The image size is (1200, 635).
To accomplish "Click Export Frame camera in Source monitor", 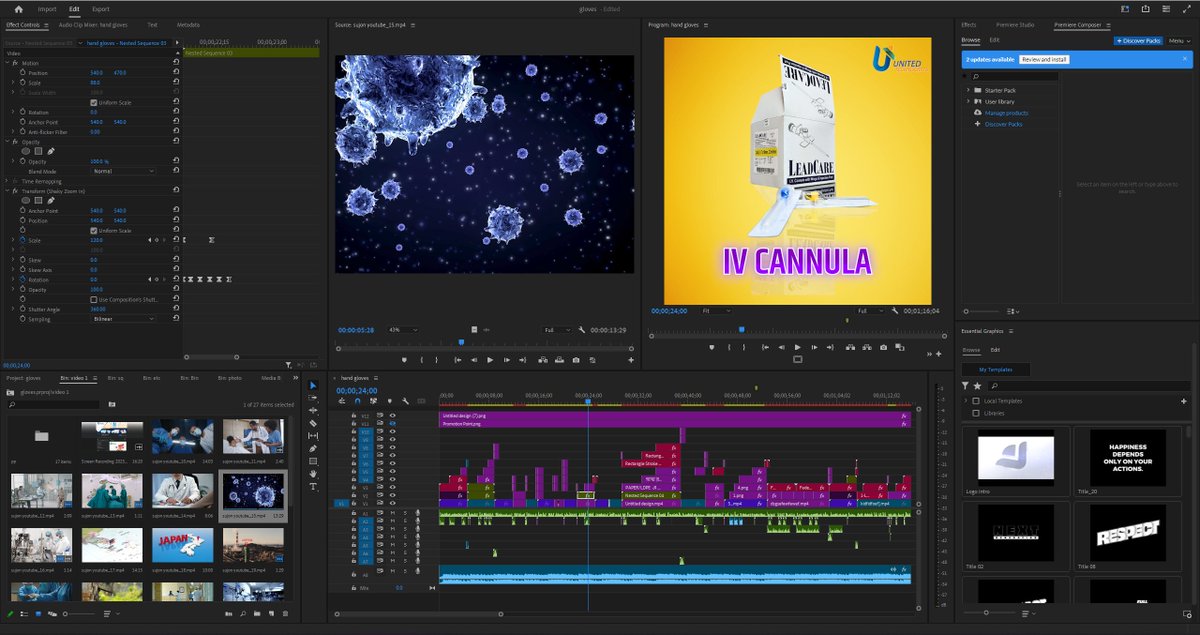I will (575, 359).
